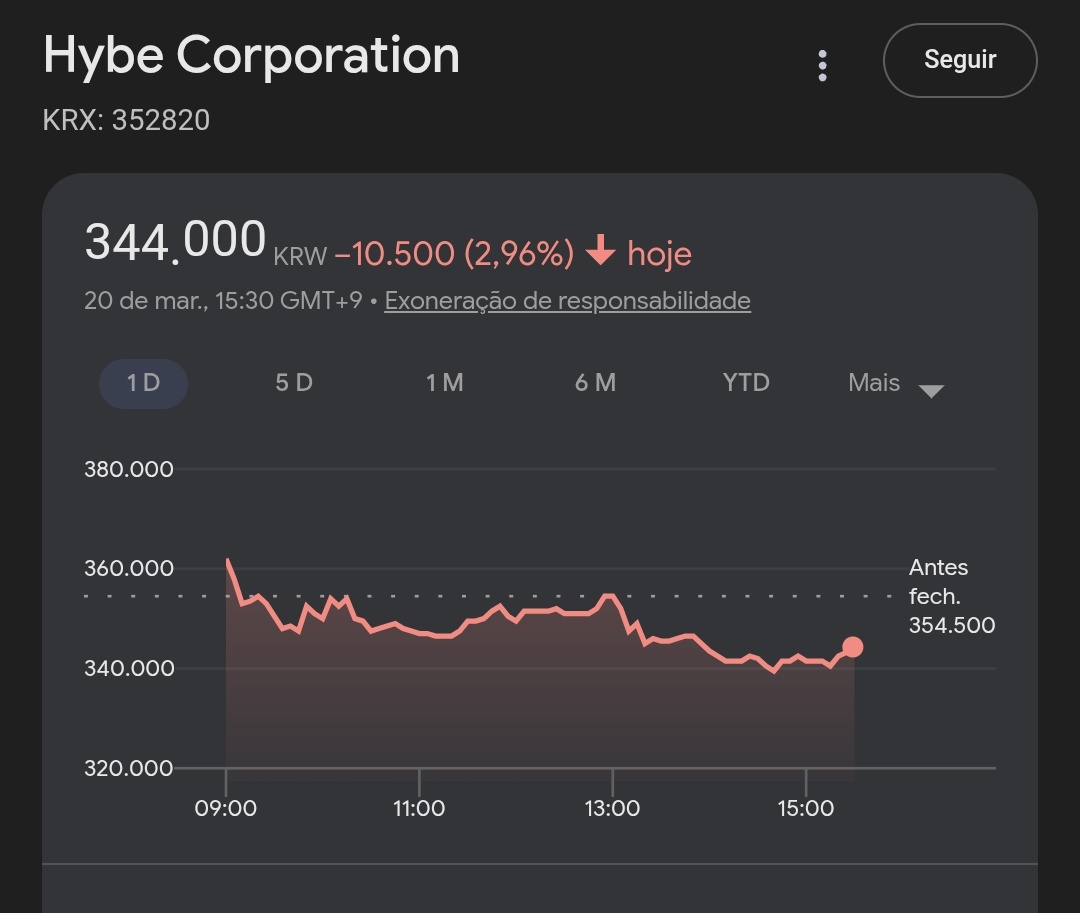Click the Hybe Corporation title

(x=251, y=56)
